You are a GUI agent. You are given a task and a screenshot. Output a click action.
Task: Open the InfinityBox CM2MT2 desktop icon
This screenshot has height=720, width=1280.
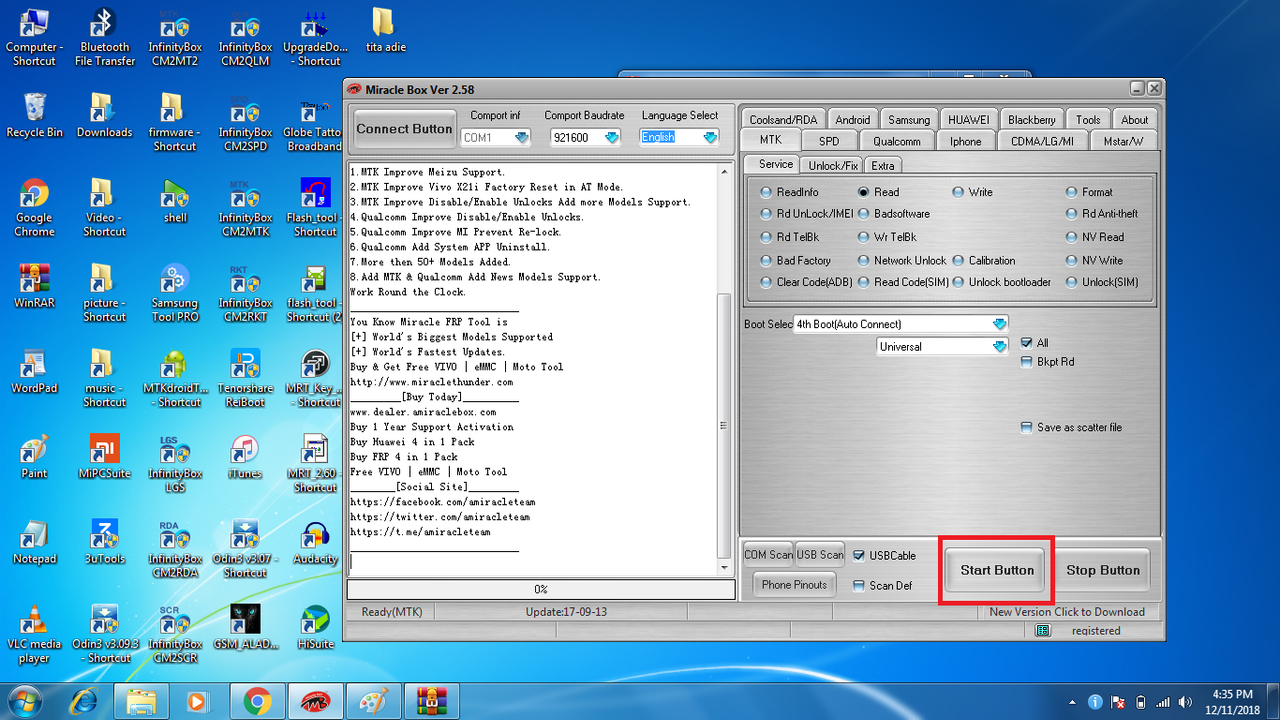point(174,38)
